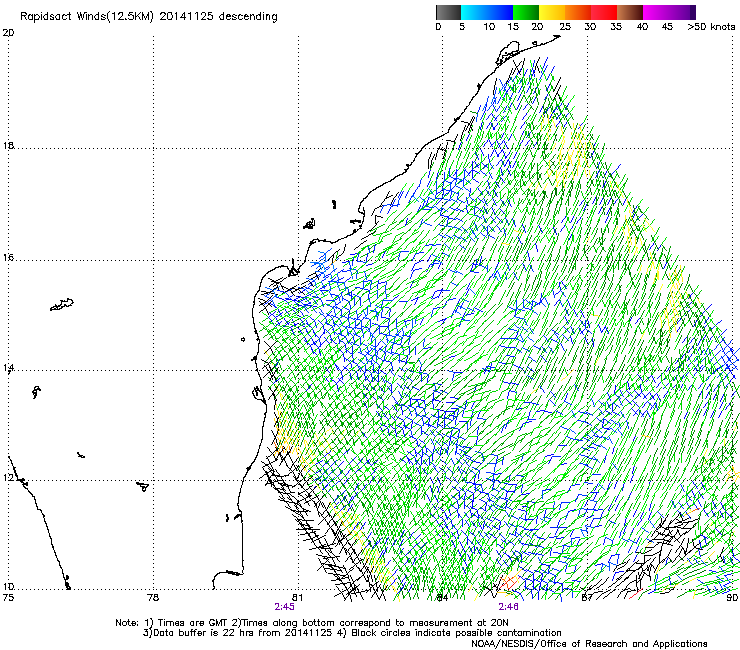Click the '10' legend scale number
The image size is (740, 650).
[x=489, y=27]
